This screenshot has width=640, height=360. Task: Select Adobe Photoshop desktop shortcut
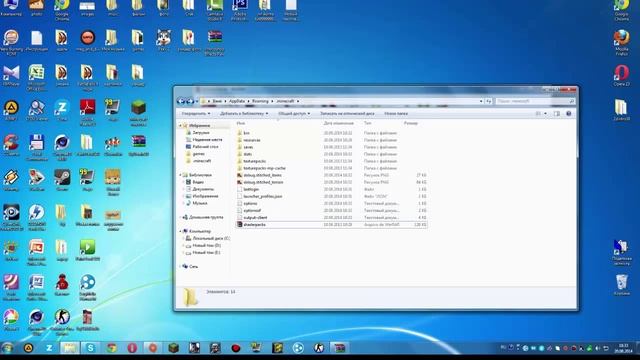pos(240,9)
